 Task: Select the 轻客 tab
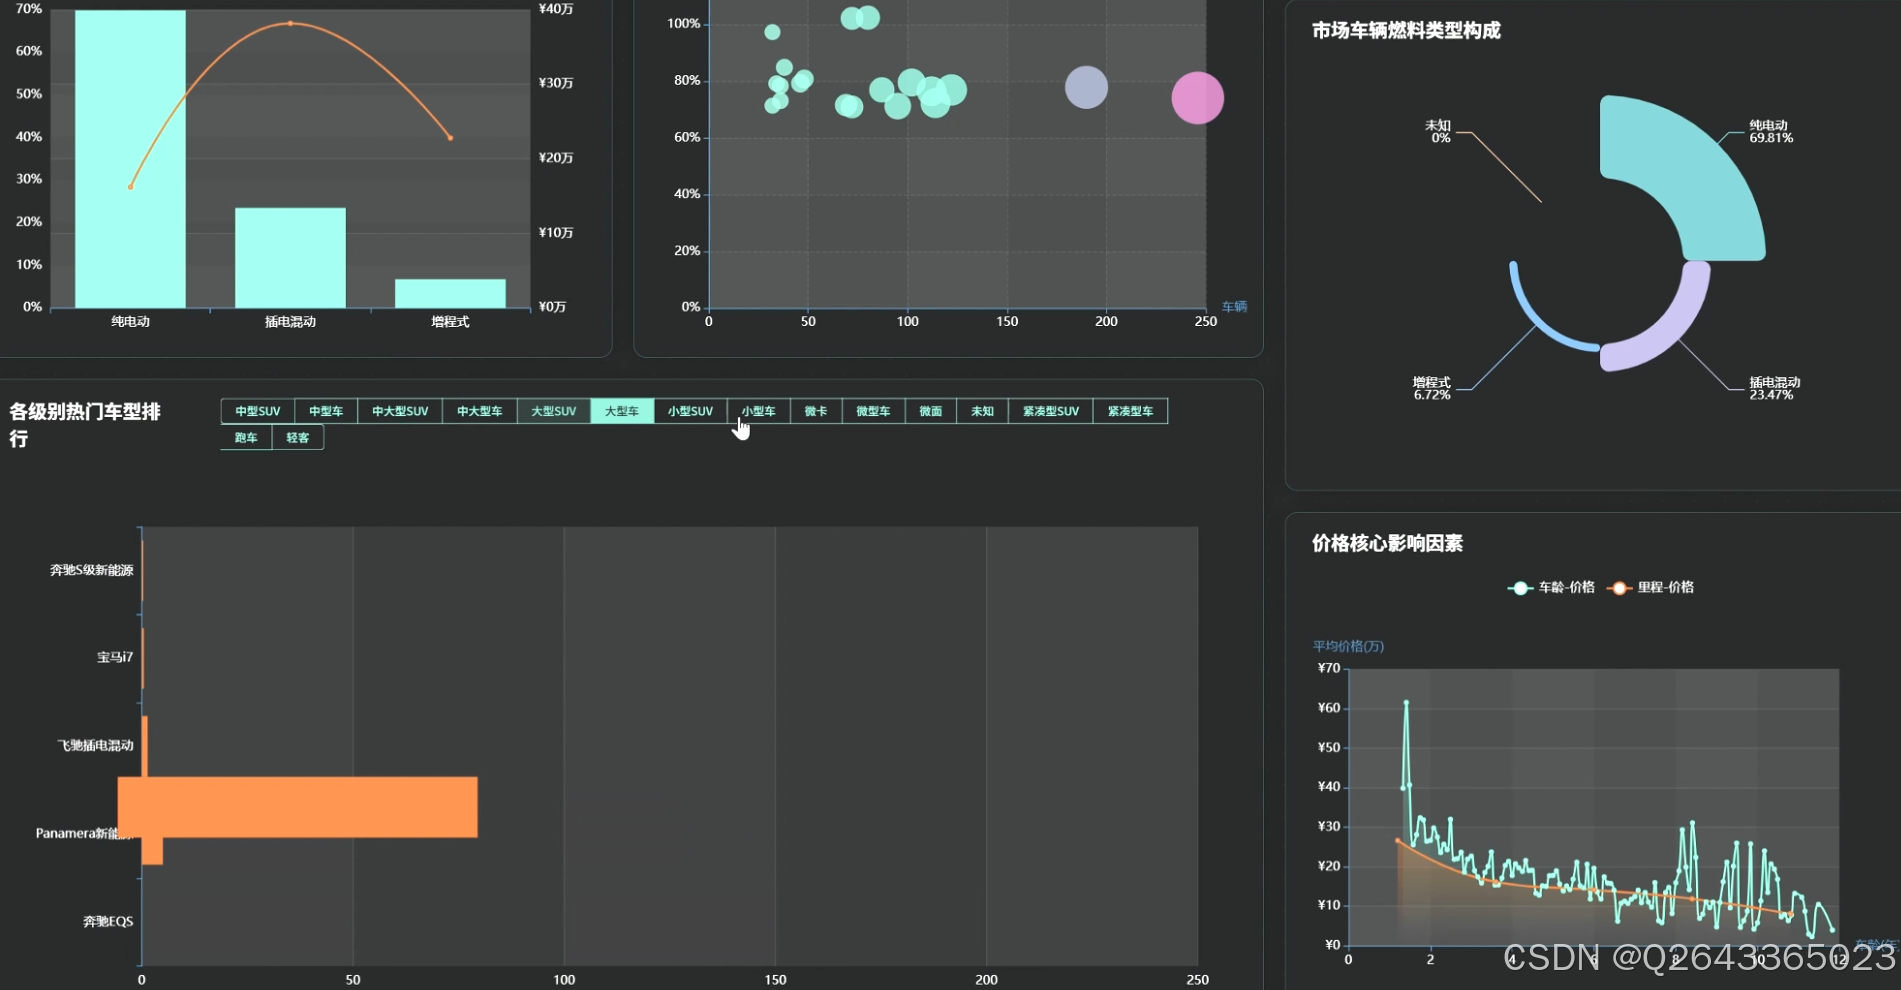click(298, 437)
